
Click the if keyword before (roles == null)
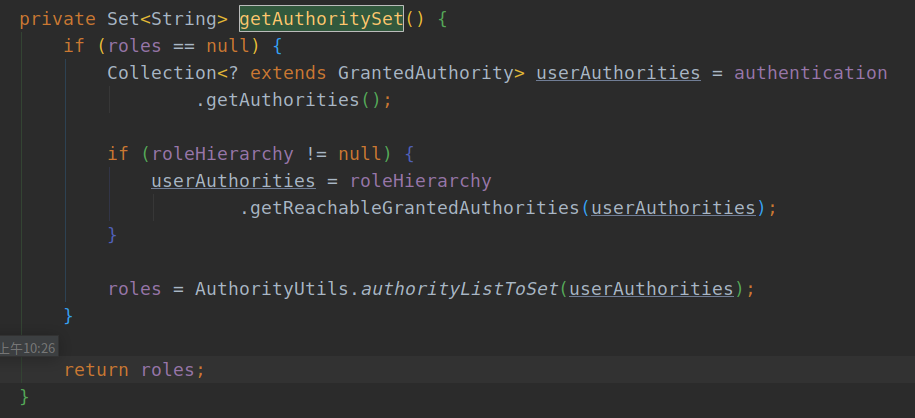74,46
